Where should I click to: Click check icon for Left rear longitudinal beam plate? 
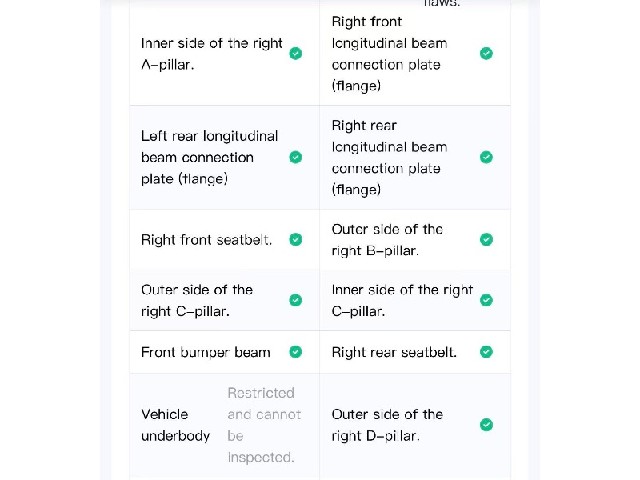pyautogui.click(x=296, y=157)
